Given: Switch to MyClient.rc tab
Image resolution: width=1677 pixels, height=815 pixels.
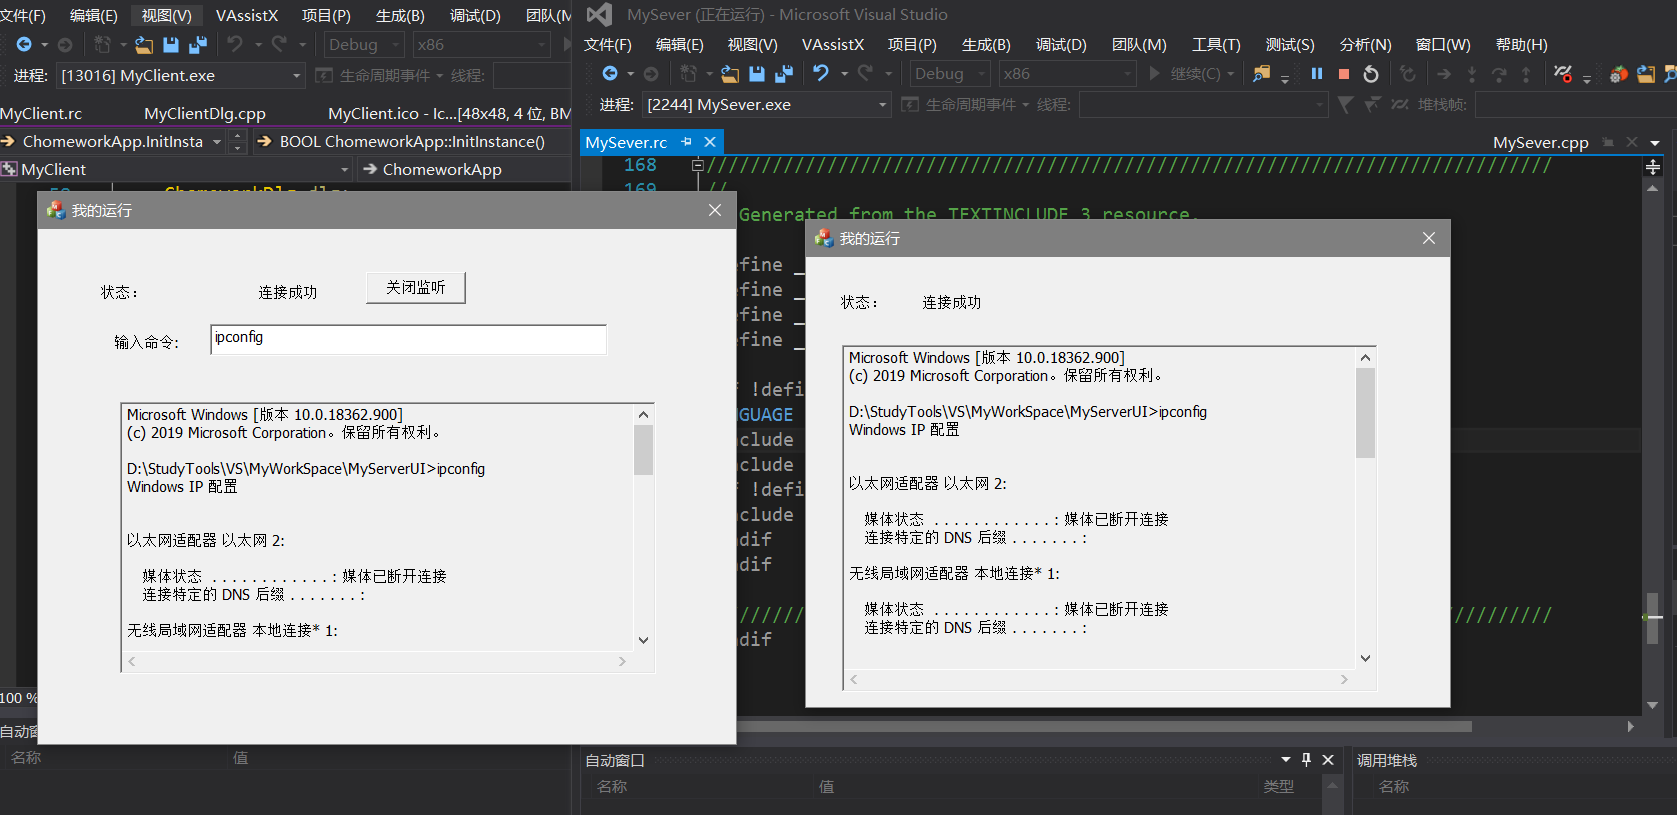Looking at the screenshot, I should (x=41, y=114).
